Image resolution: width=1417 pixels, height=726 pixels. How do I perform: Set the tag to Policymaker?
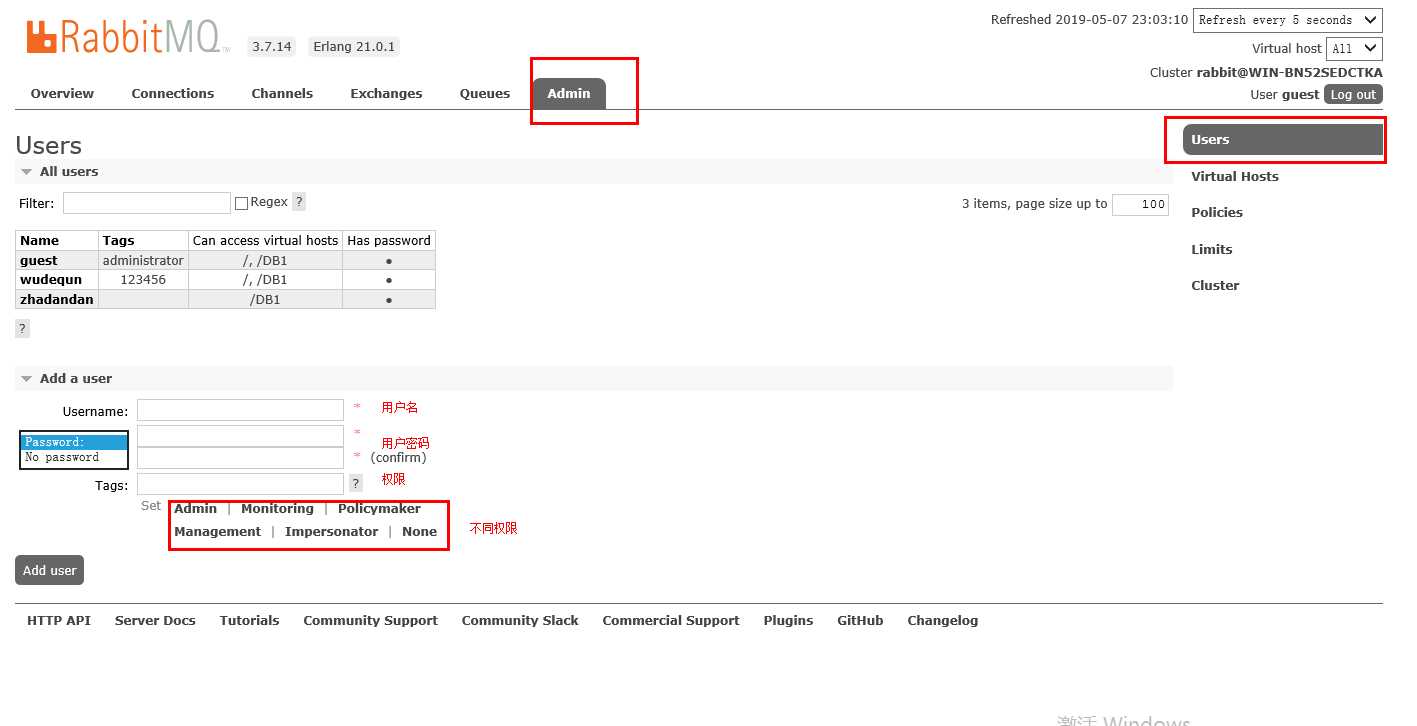[x=379, y=509]
